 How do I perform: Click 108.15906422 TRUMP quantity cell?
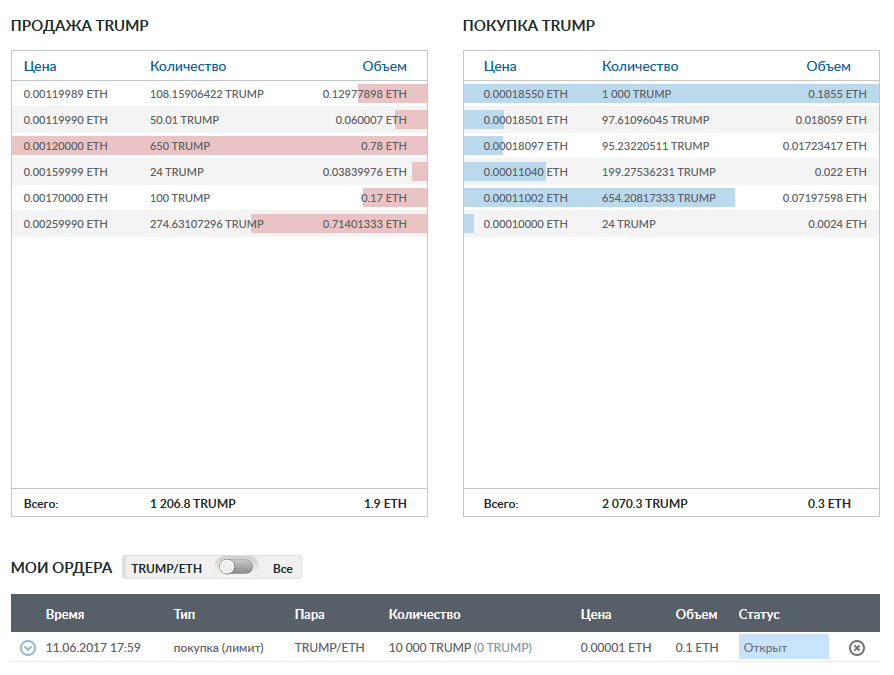click(x=206, y=94)
